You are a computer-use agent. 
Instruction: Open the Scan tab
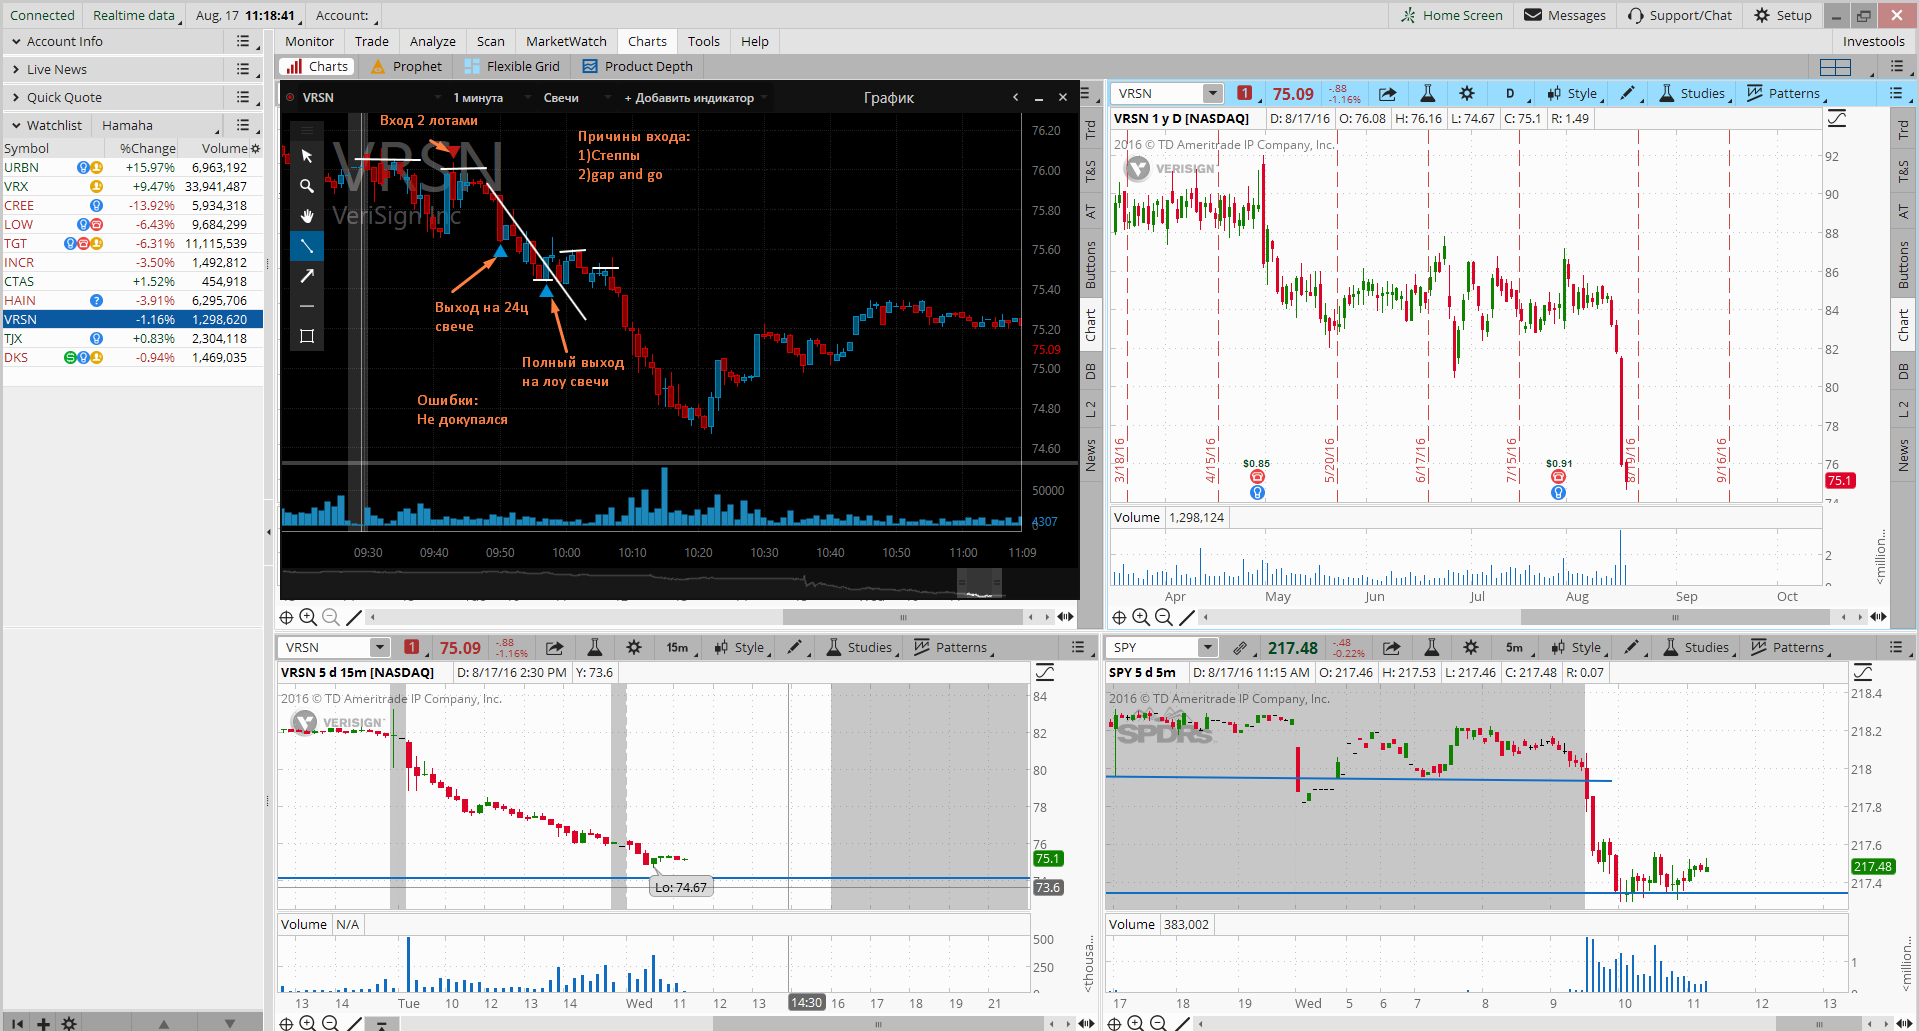[x=490, y=41]
